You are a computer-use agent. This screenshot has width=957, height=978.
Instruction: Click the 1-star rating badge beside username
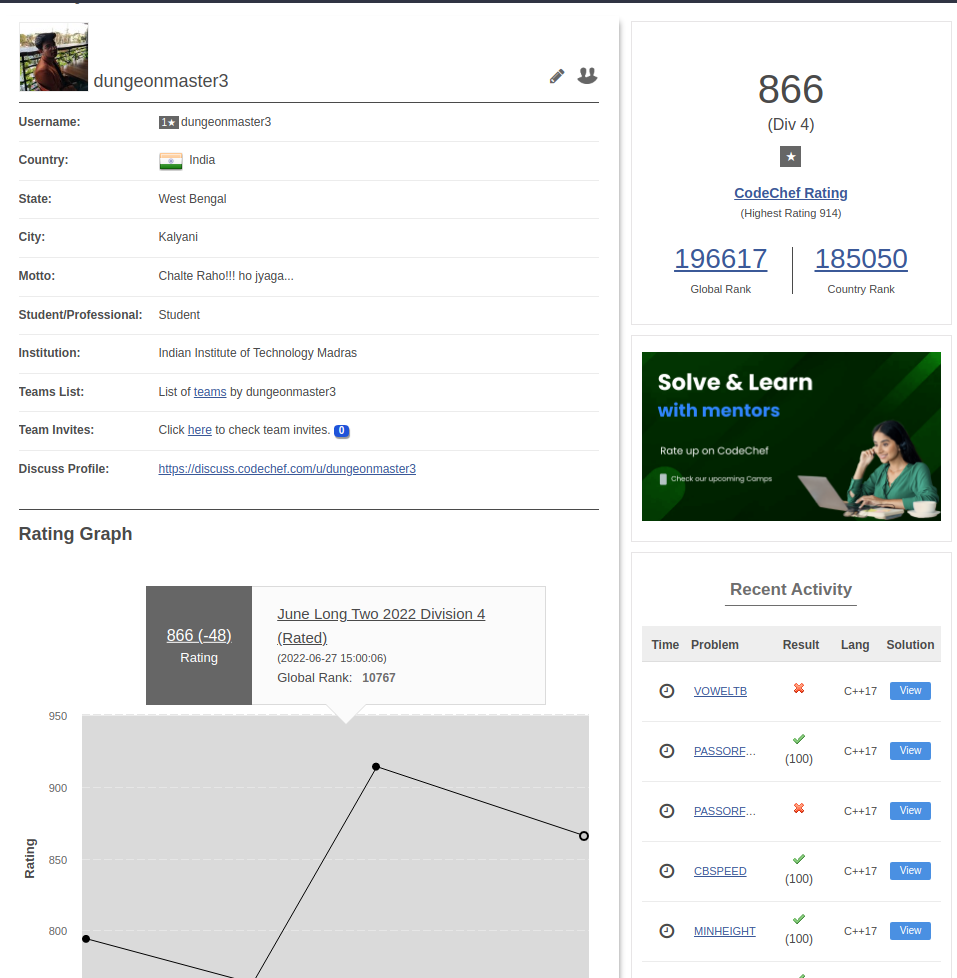tap(168, 122)
